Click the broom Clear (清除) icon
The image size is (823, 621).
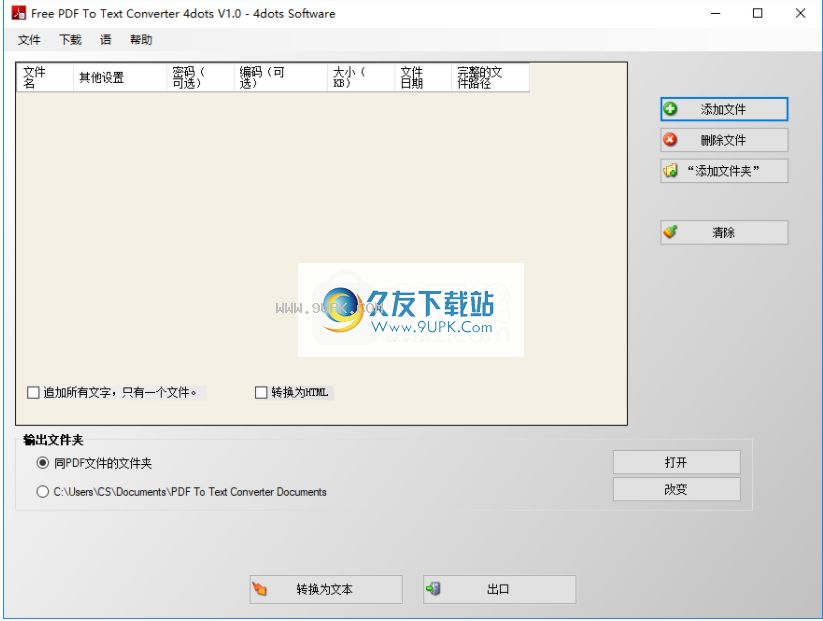coord(670,231)
